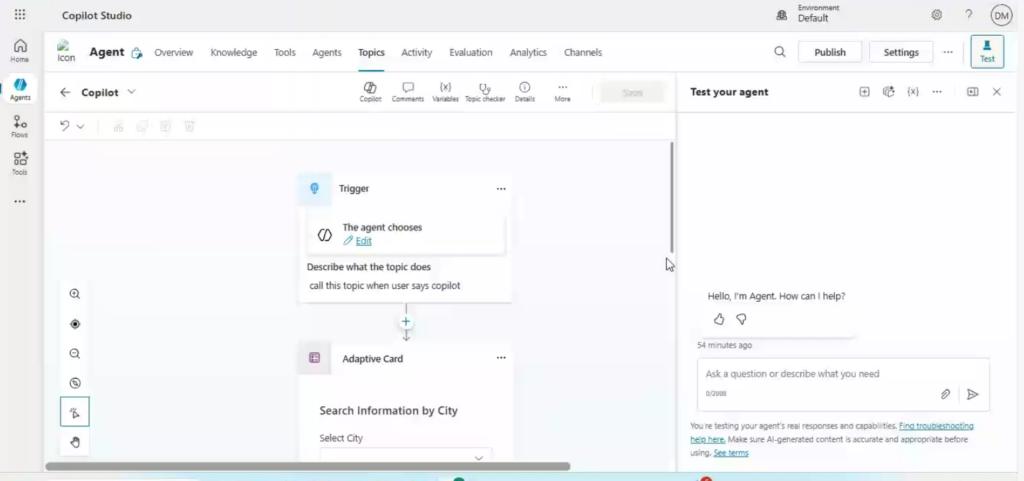Start a new test session

tap(864, 92)
